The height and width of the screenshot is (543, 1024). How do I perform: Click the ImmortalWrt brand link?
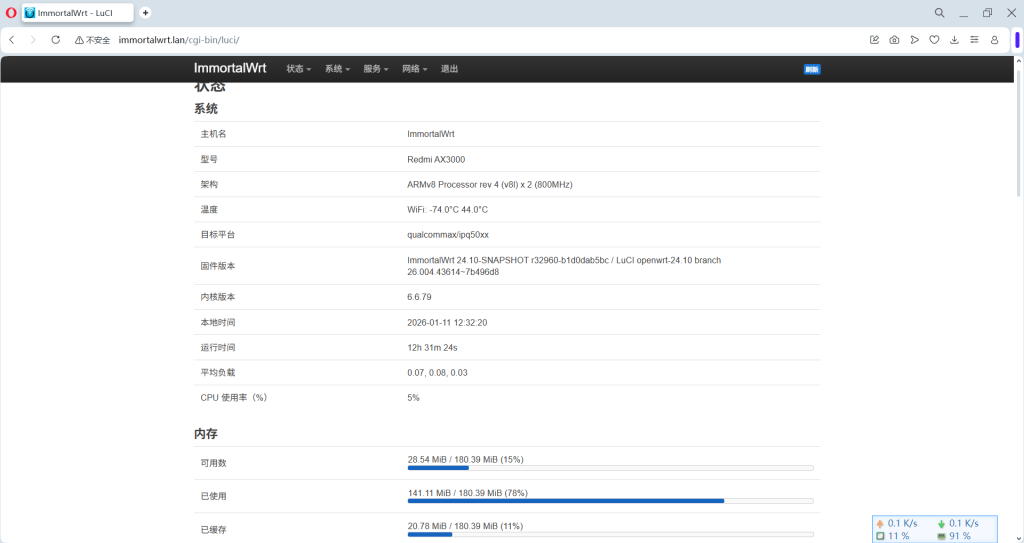click(232, 69)
